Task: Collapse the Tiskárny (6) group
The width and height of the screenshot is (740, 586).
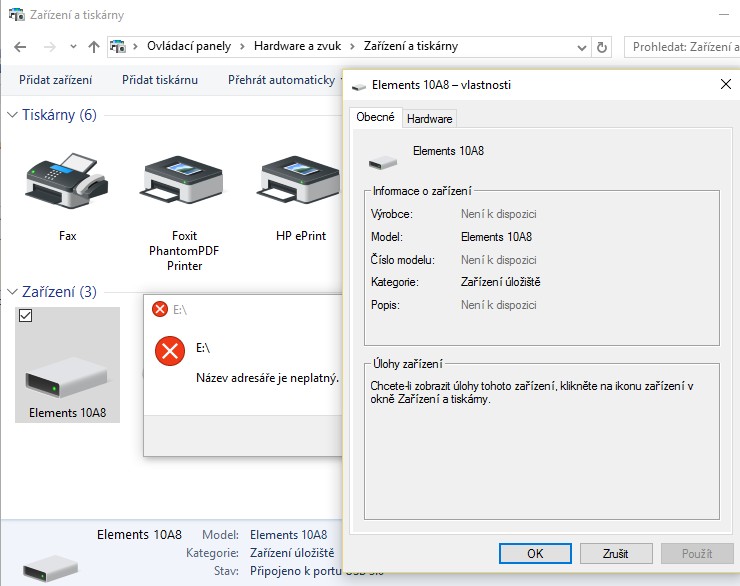Action: [x=12, y=115]
